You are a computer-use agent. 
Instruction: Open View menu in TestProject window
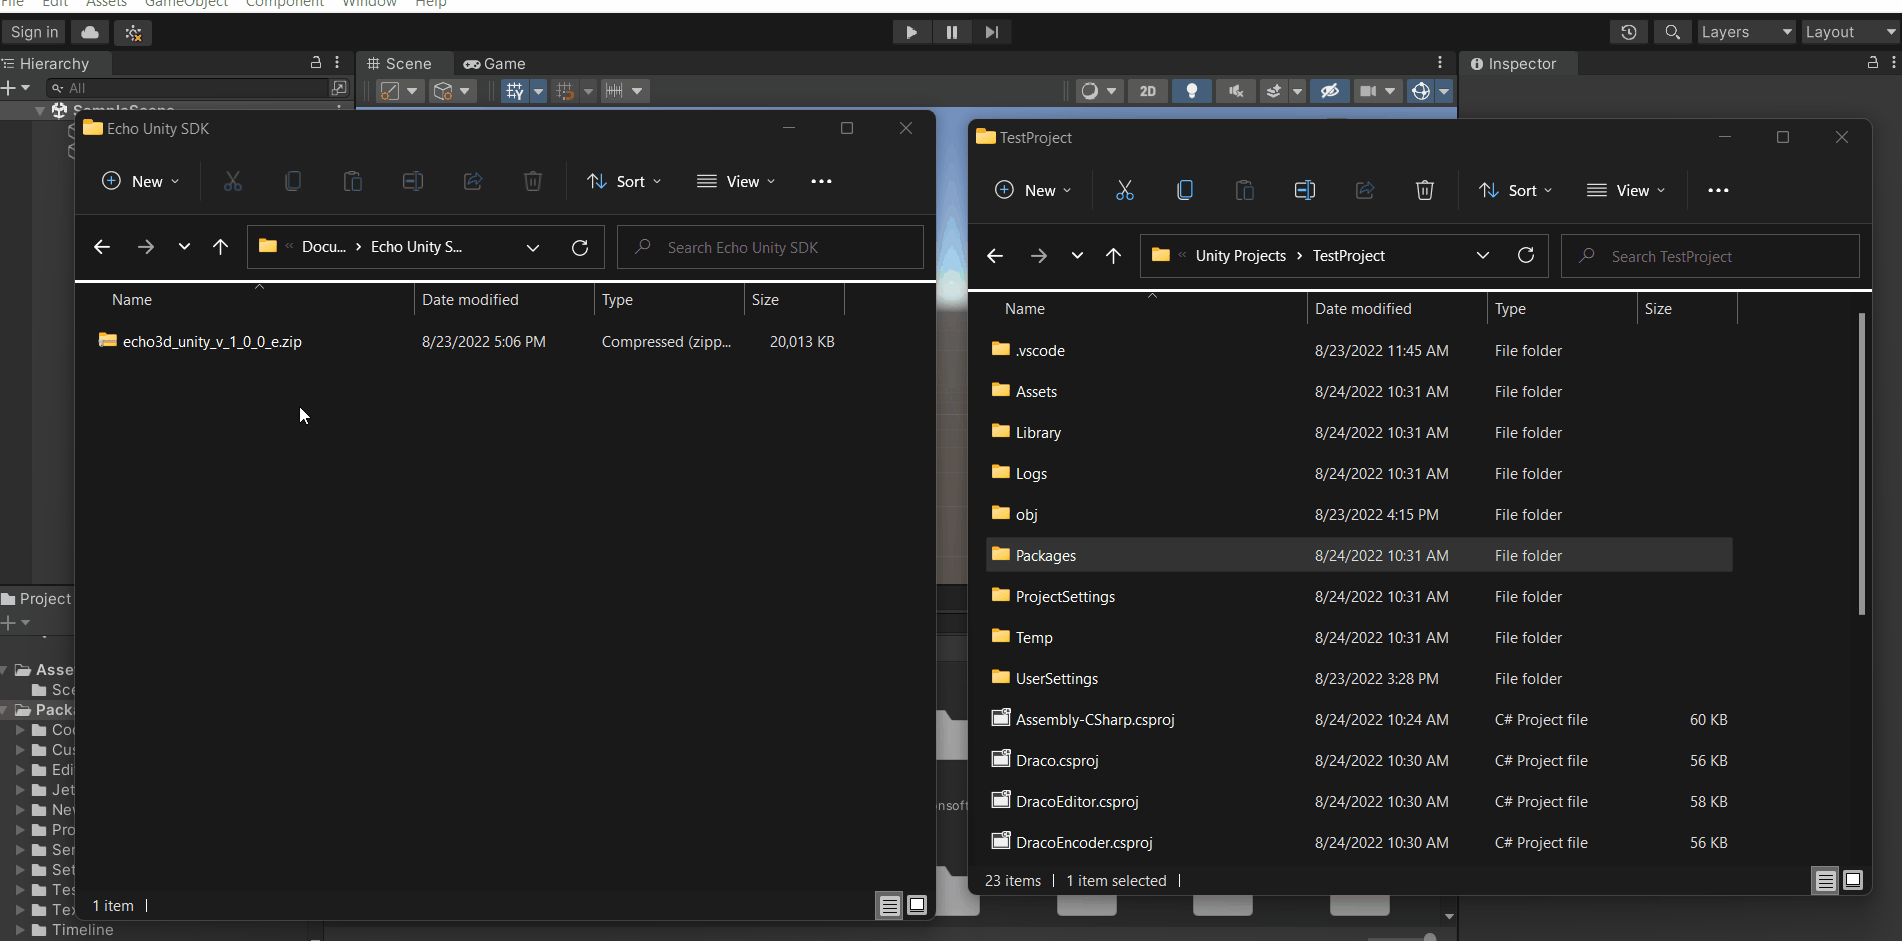coord(1626,190)
